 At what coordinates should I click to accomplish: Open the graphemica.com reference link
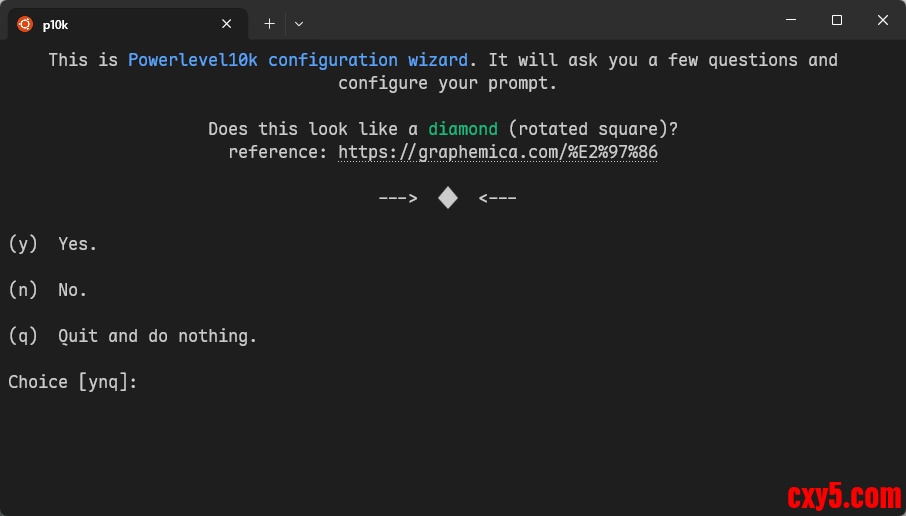click(497, 152)
